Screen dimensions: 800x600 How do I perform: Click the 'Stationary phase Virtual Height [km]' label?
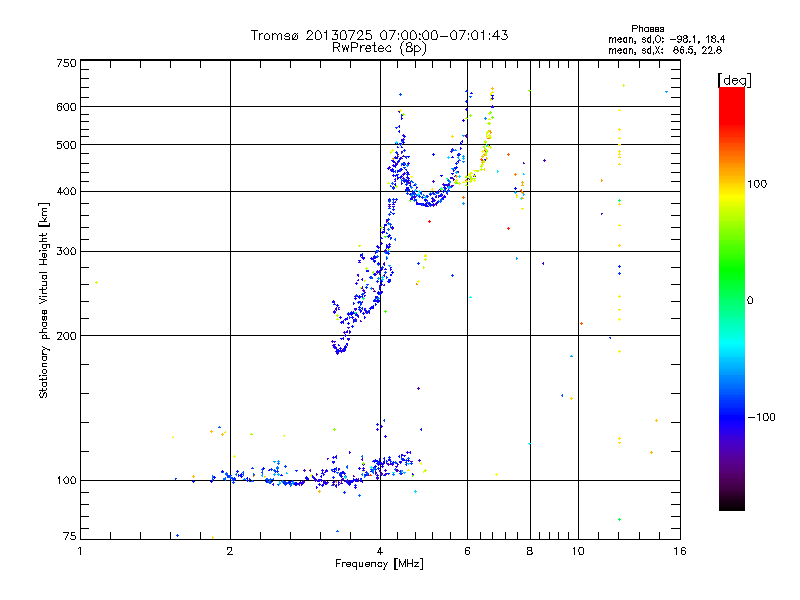click(x=44, y=300)
